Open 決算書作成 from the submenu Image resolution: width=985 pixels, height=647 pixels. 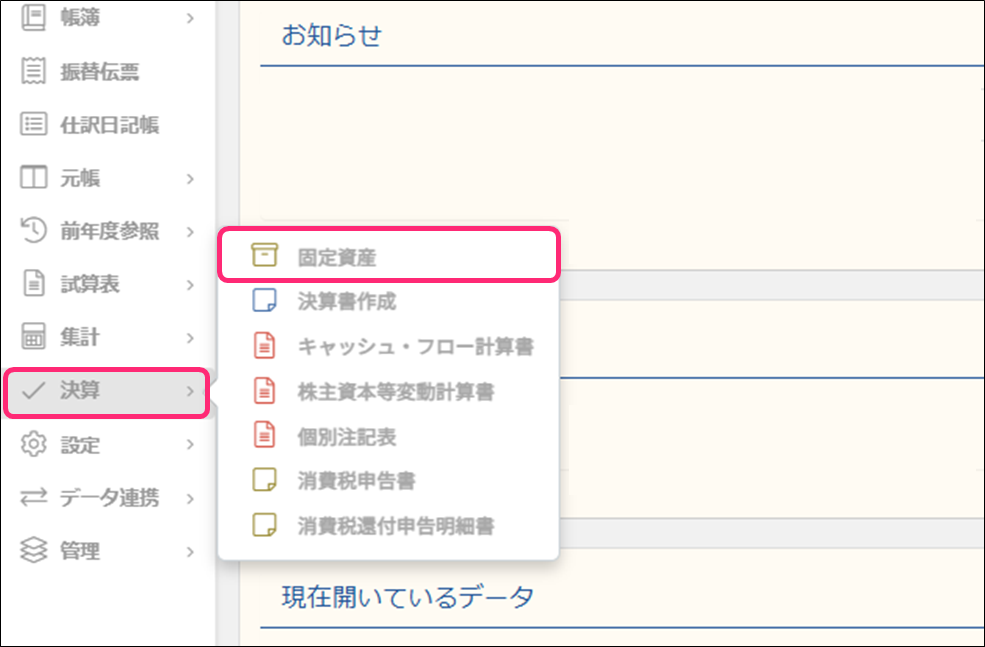[x=347, y=301]
